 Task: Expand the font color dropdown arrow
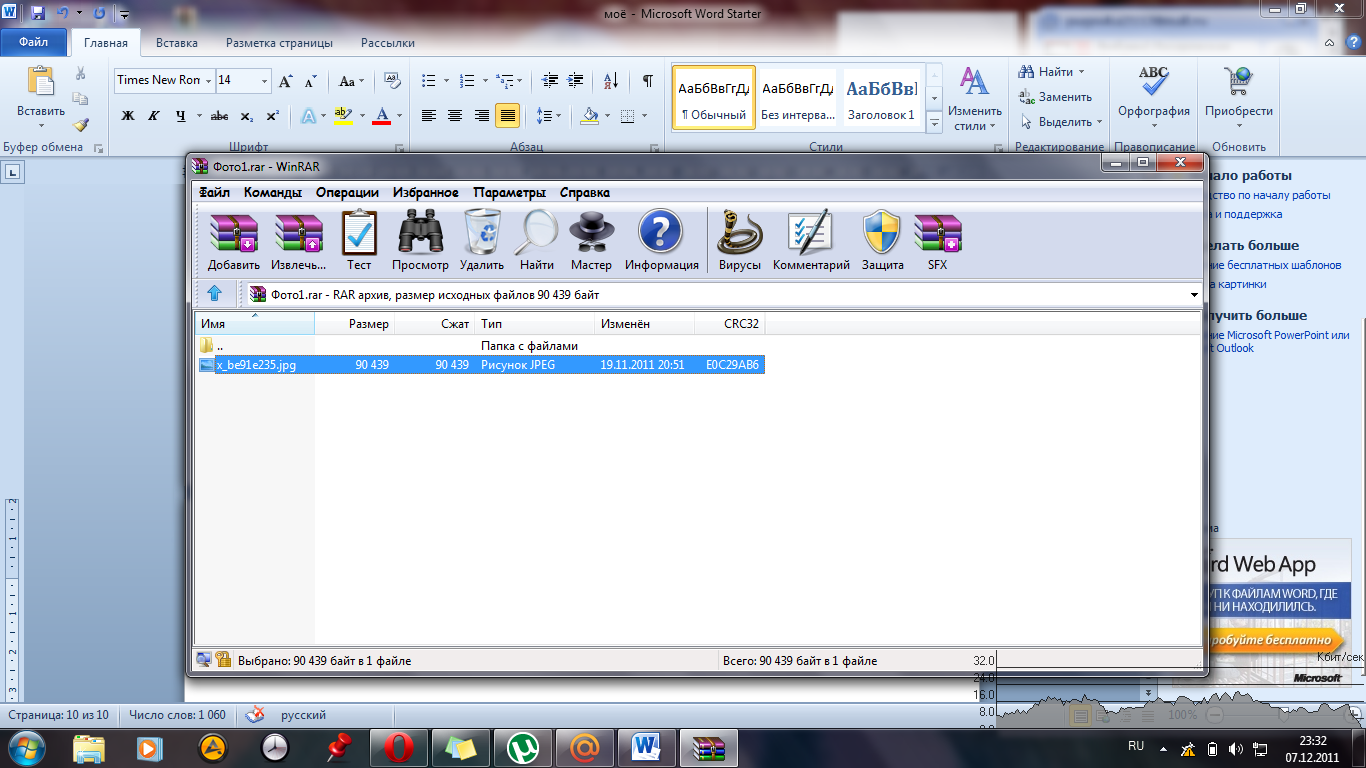(399, 116)
